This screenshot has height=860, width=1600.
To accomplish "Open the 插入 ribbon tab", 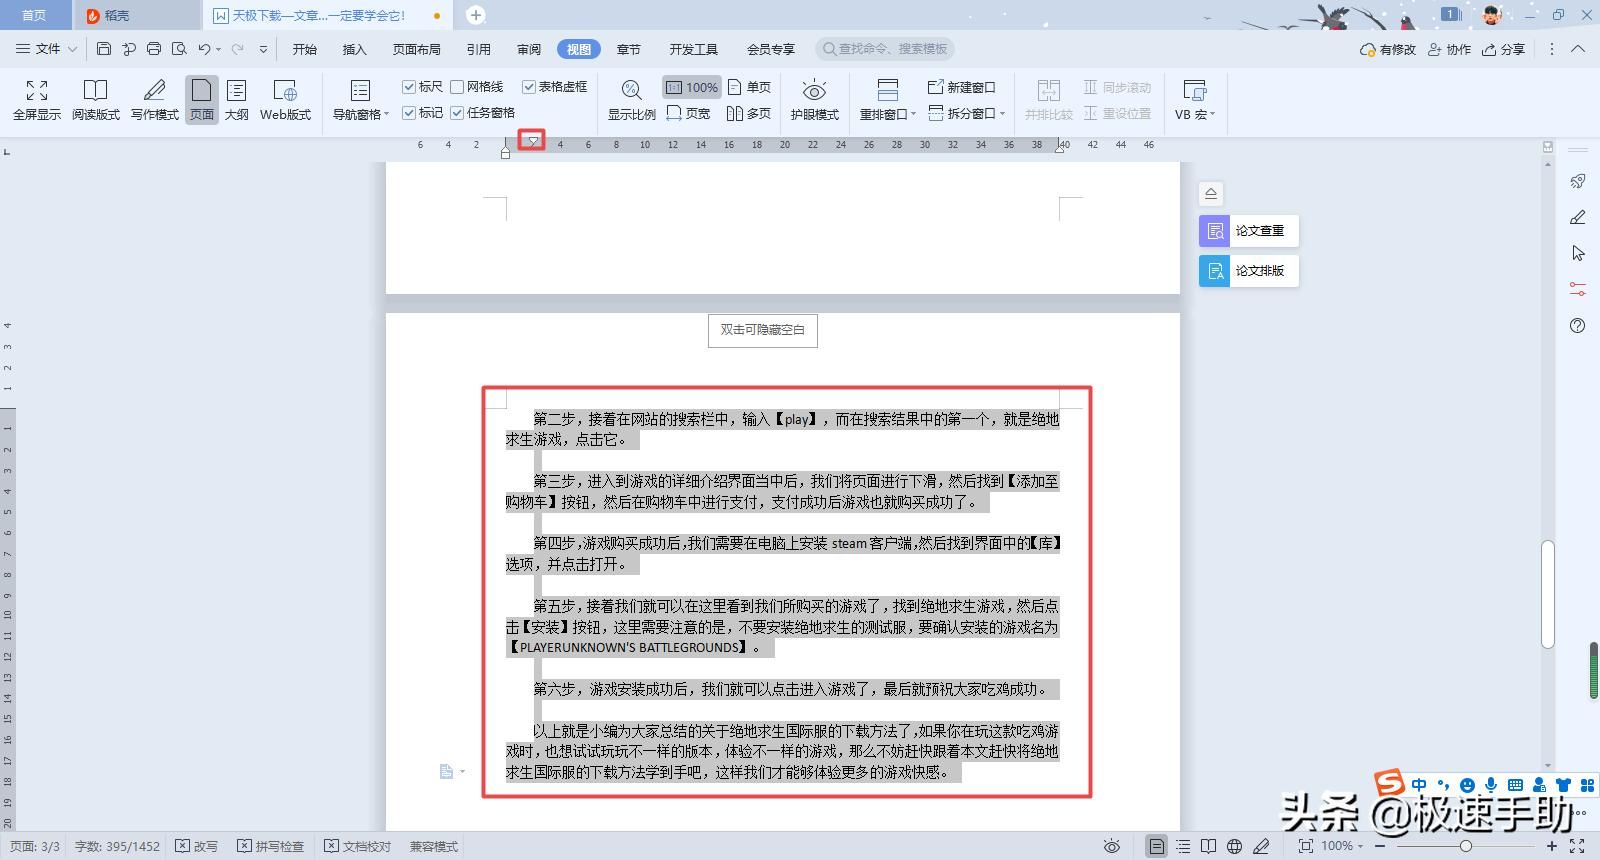I will pos(354,49).
